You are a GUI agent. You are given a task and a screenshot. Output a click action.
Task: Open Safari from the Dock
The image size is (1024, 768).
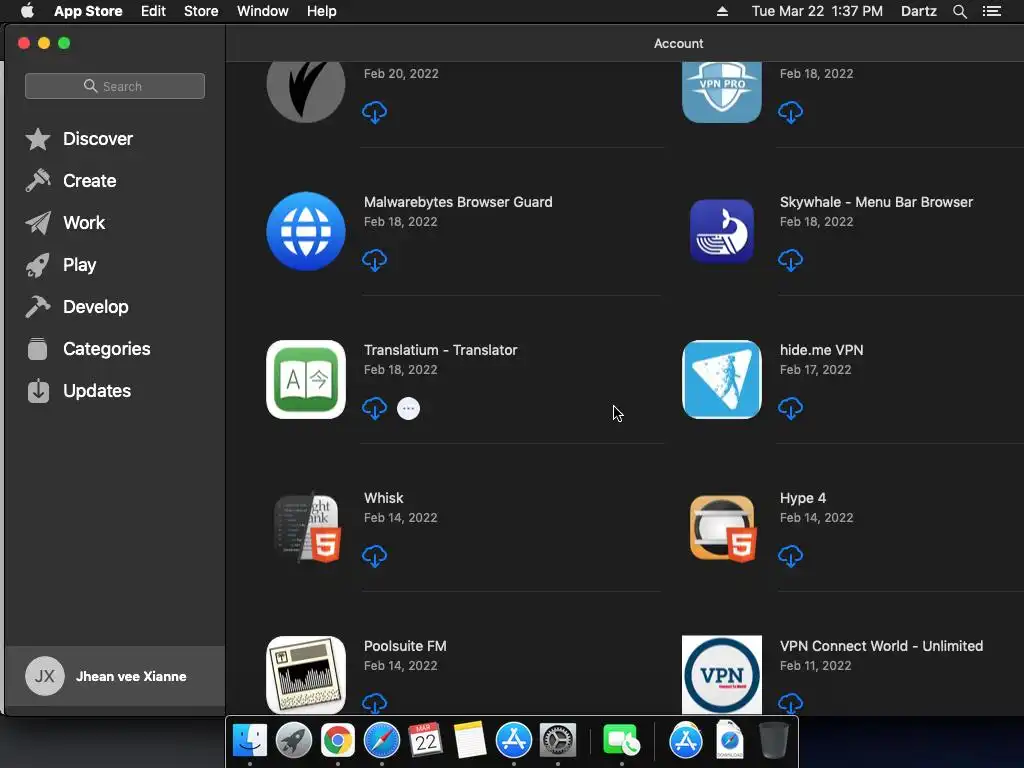click(382, 741)
